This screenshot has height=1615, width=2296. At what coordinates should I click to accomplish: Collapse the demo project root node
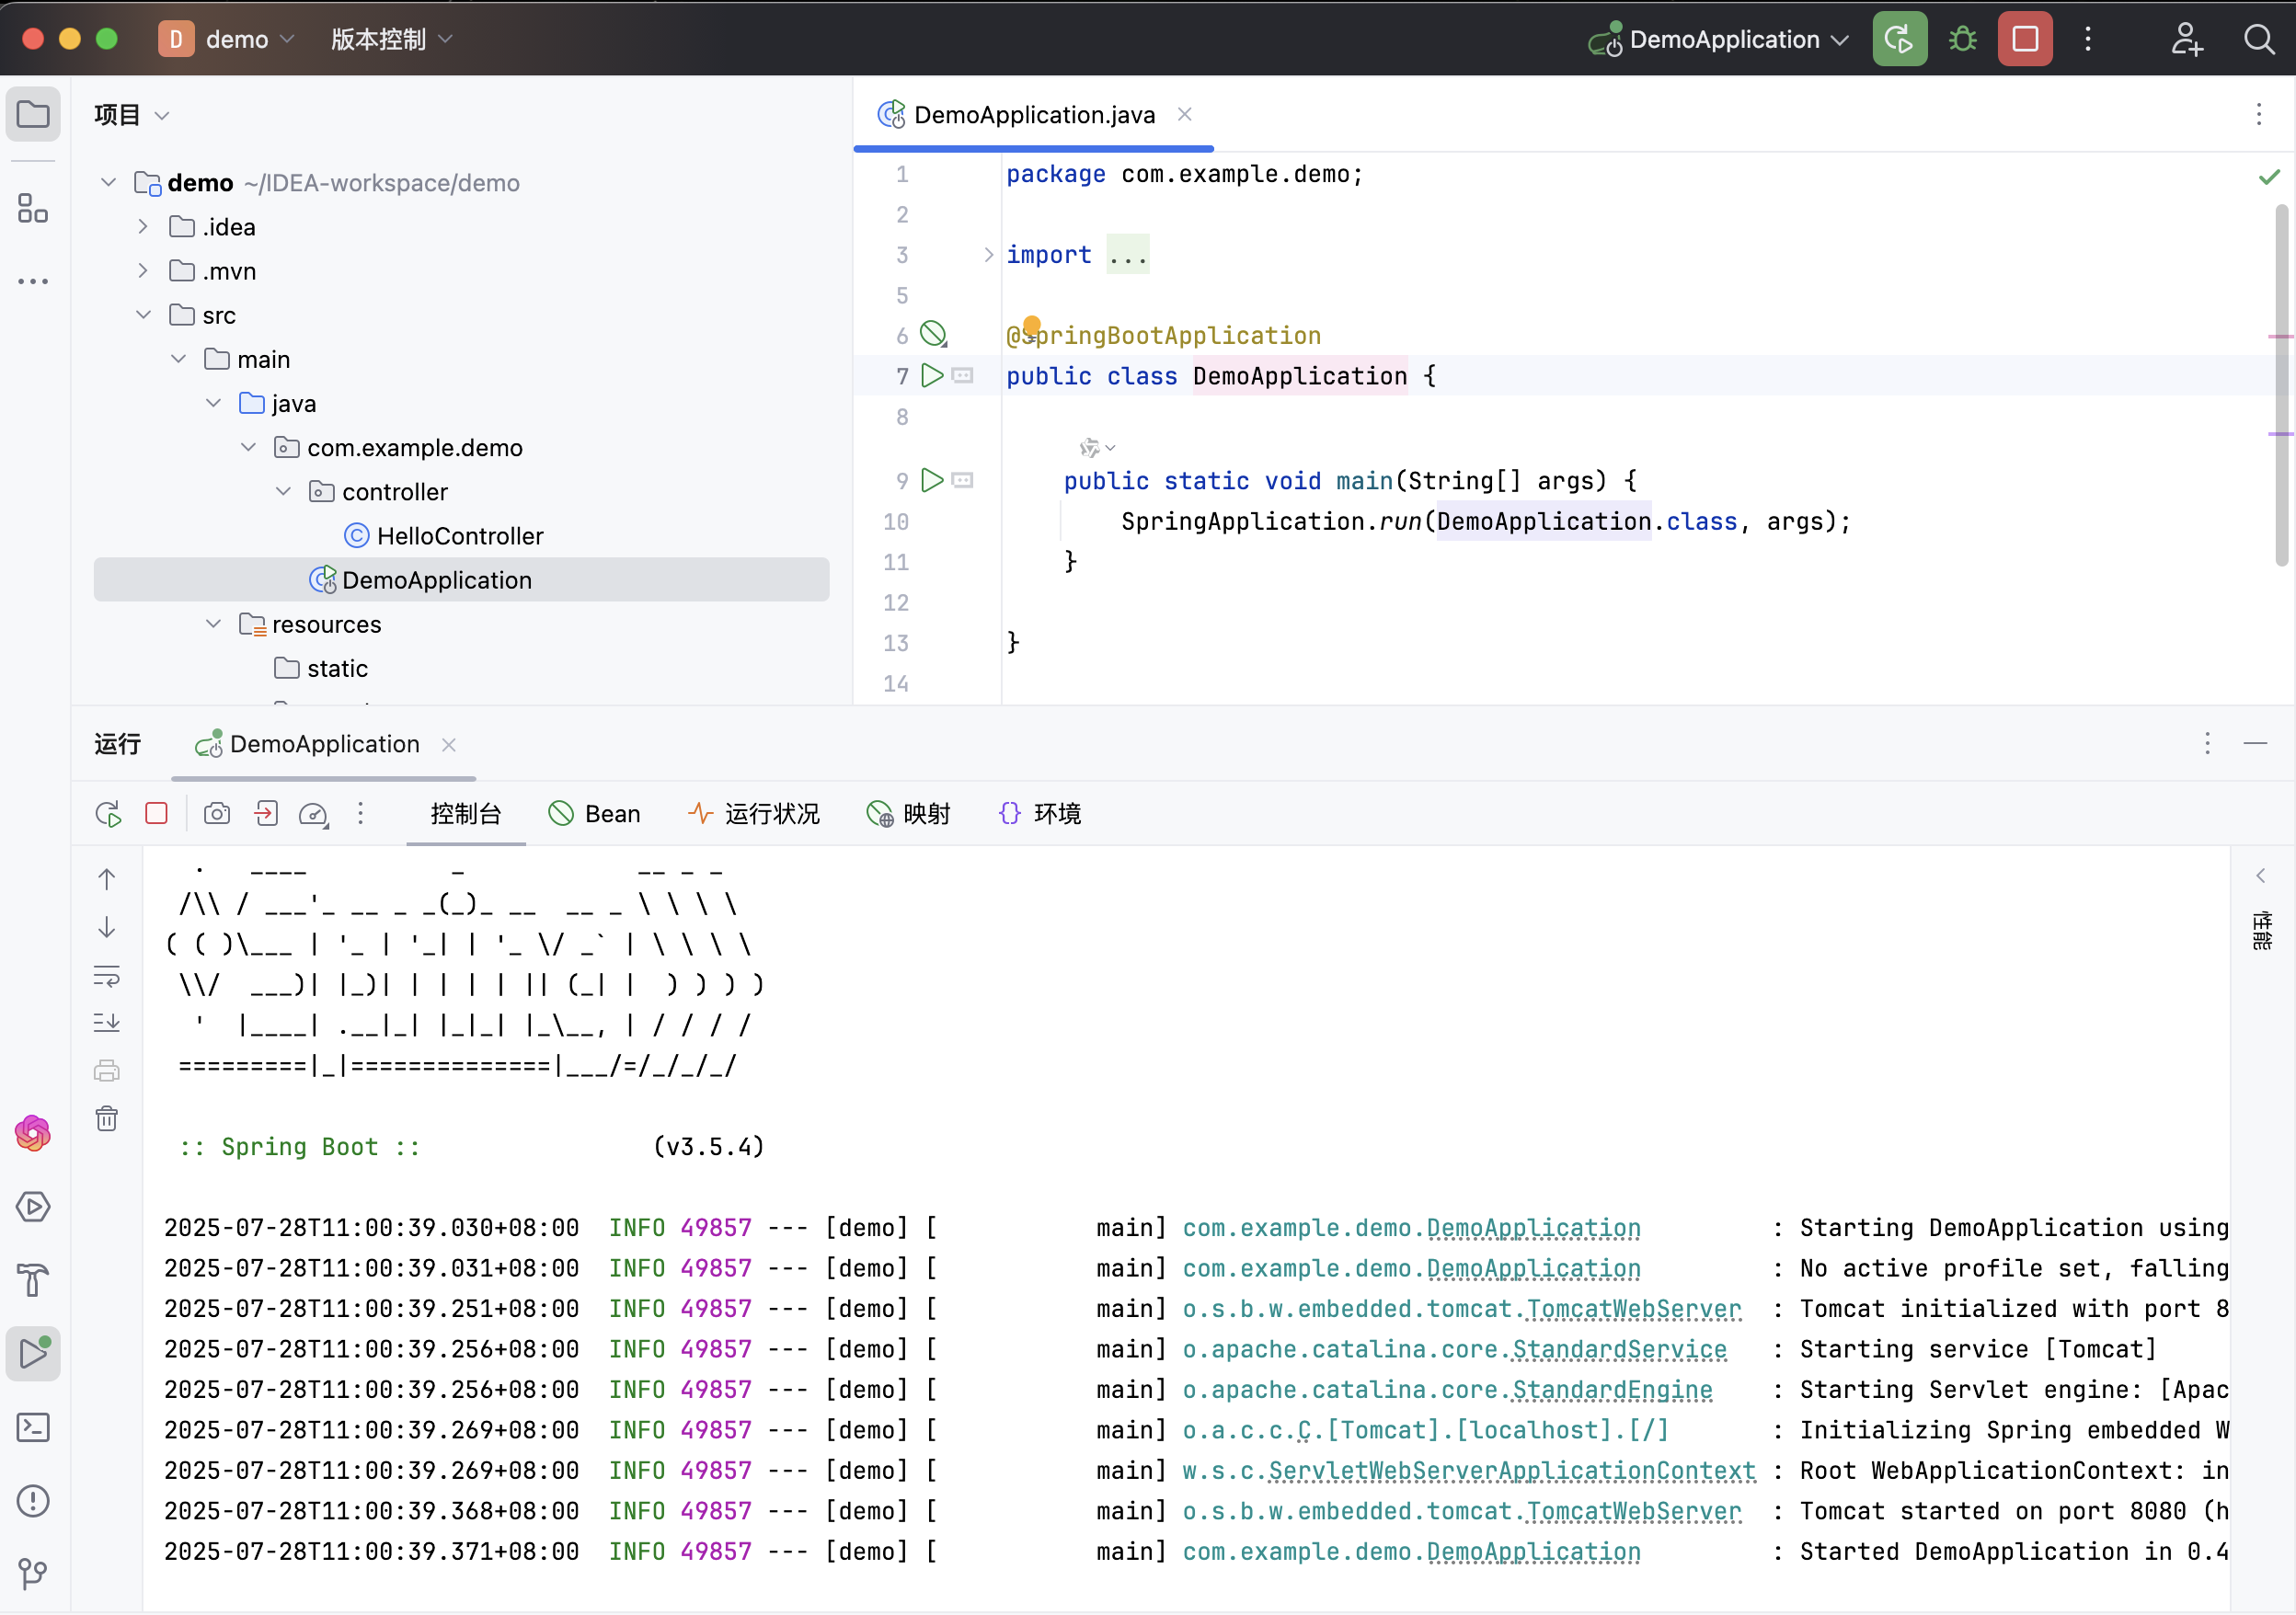click(108, 182)
